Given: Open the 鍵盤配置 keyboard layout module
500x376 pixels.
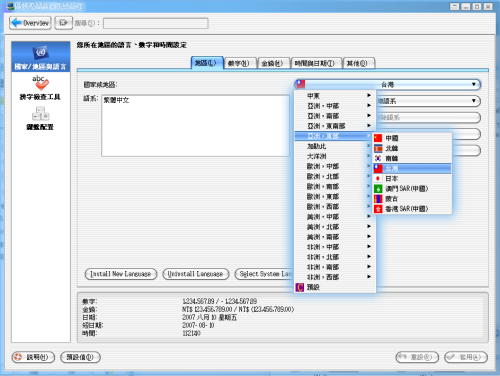Looking at the screenshot, I should (x=40, y=118).
